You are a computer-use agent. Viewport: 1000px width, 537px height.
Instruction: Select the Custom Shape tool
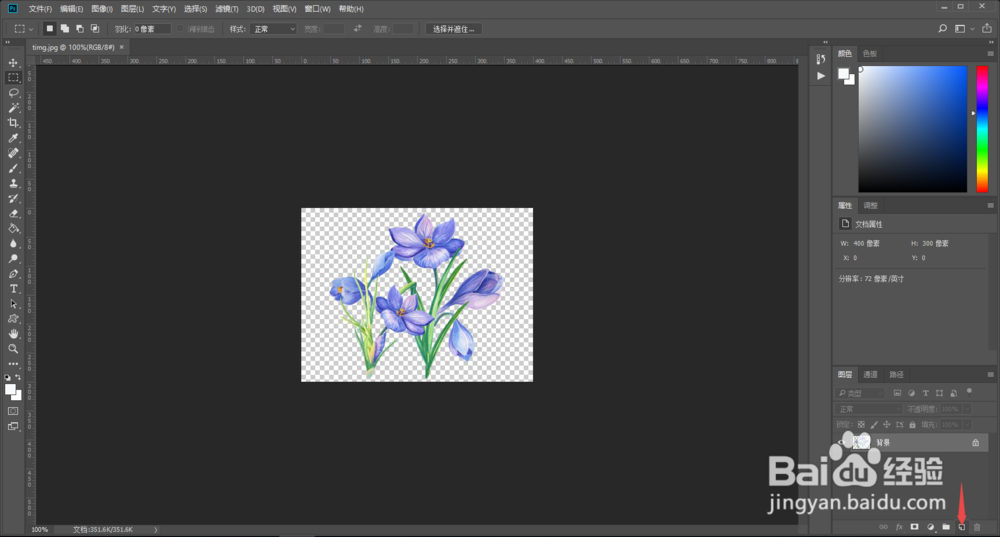pyautogui.click(x=13, y=319)
